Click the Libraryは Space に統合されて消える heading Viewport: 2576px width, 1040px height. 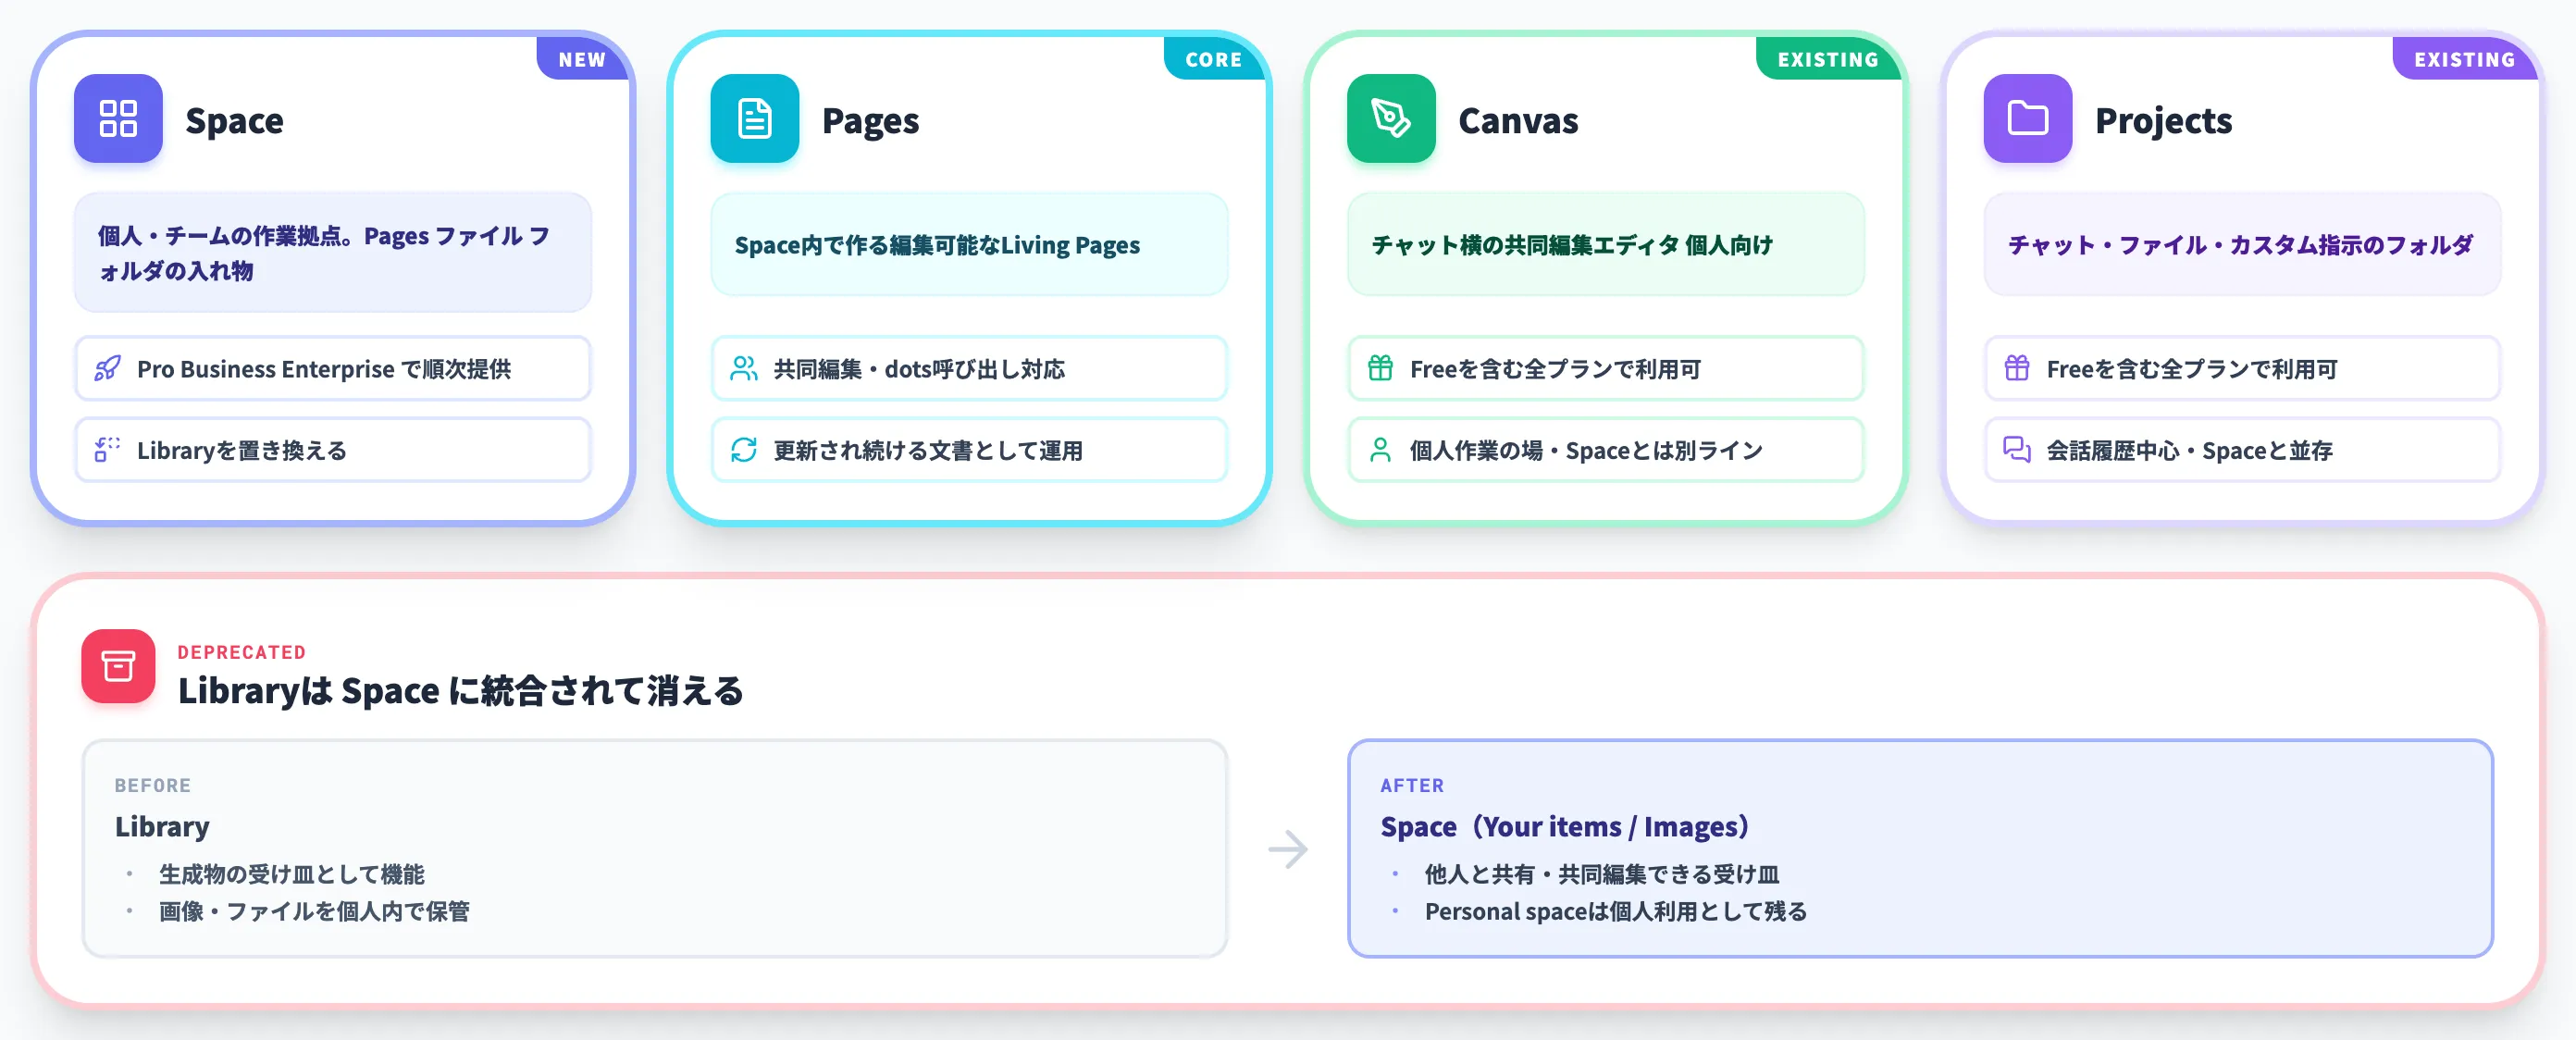[460, 691]
